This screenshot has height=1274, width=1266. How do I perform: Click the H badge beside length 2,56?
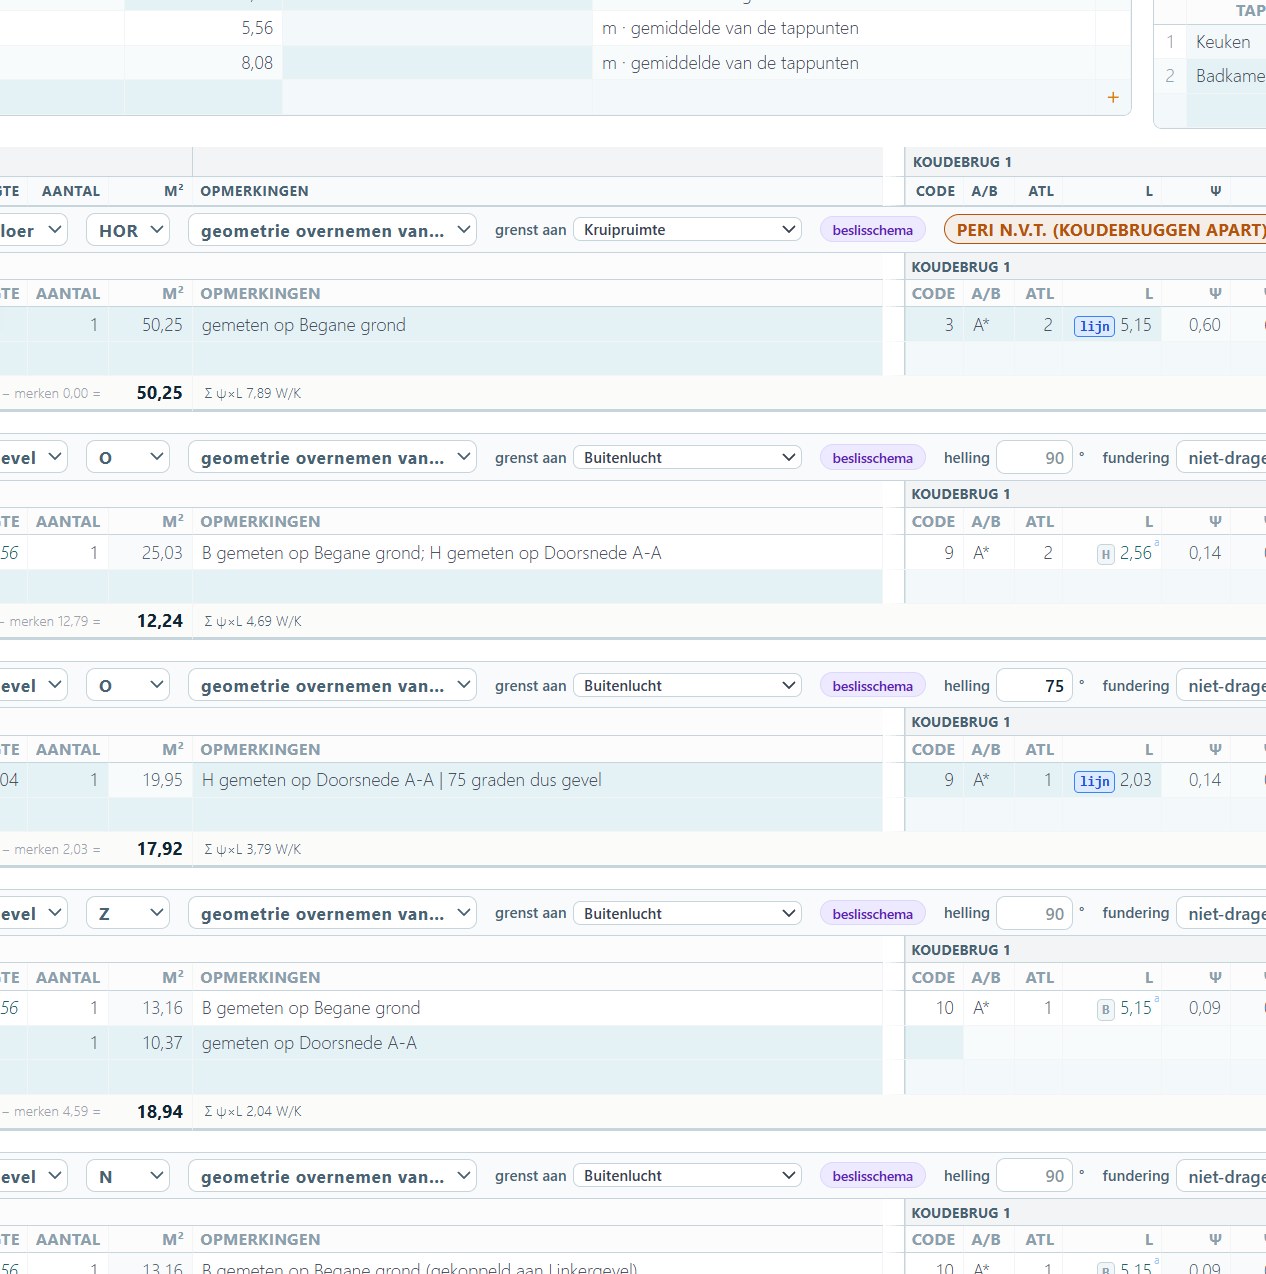point(1106,554)
